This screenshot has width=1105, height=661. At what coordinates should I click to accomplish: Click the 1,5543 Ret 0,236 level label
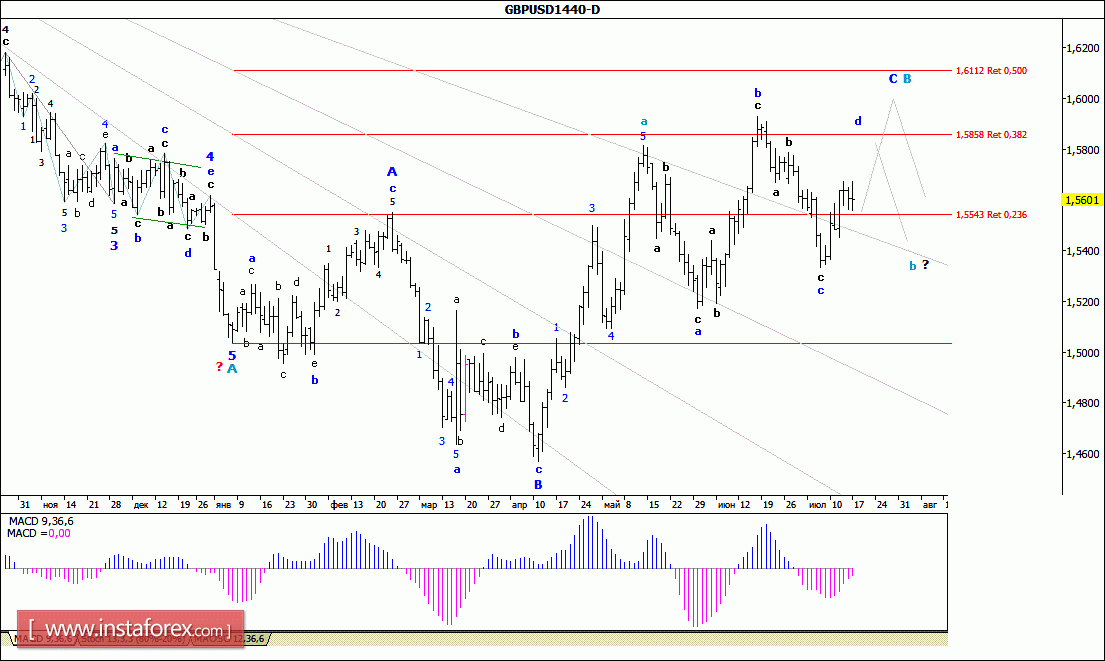pos(991,215)
